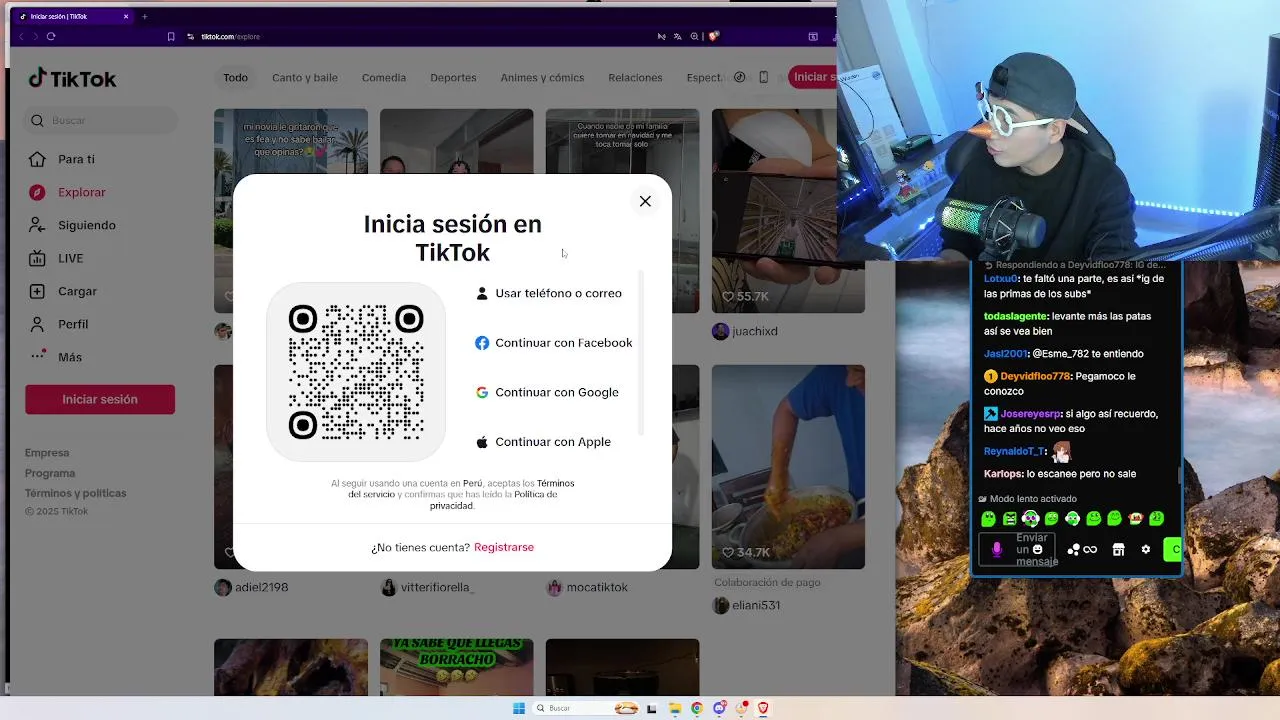Viewport: 1280px width, 720px height.
Task: Click the purple microphone icon in chat
Action: coord(996,550)
